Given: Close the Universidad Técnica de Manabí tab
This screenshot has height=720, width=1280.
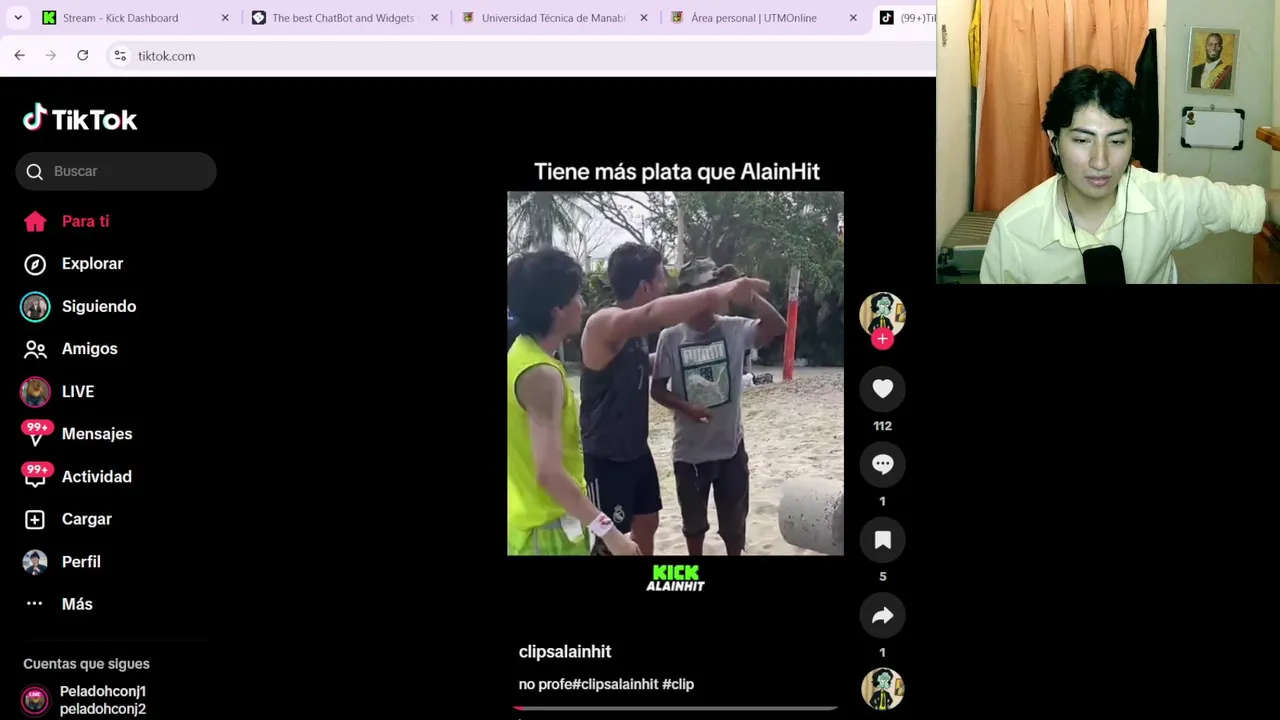Looking at the screenshot, I should coord(644,18).
